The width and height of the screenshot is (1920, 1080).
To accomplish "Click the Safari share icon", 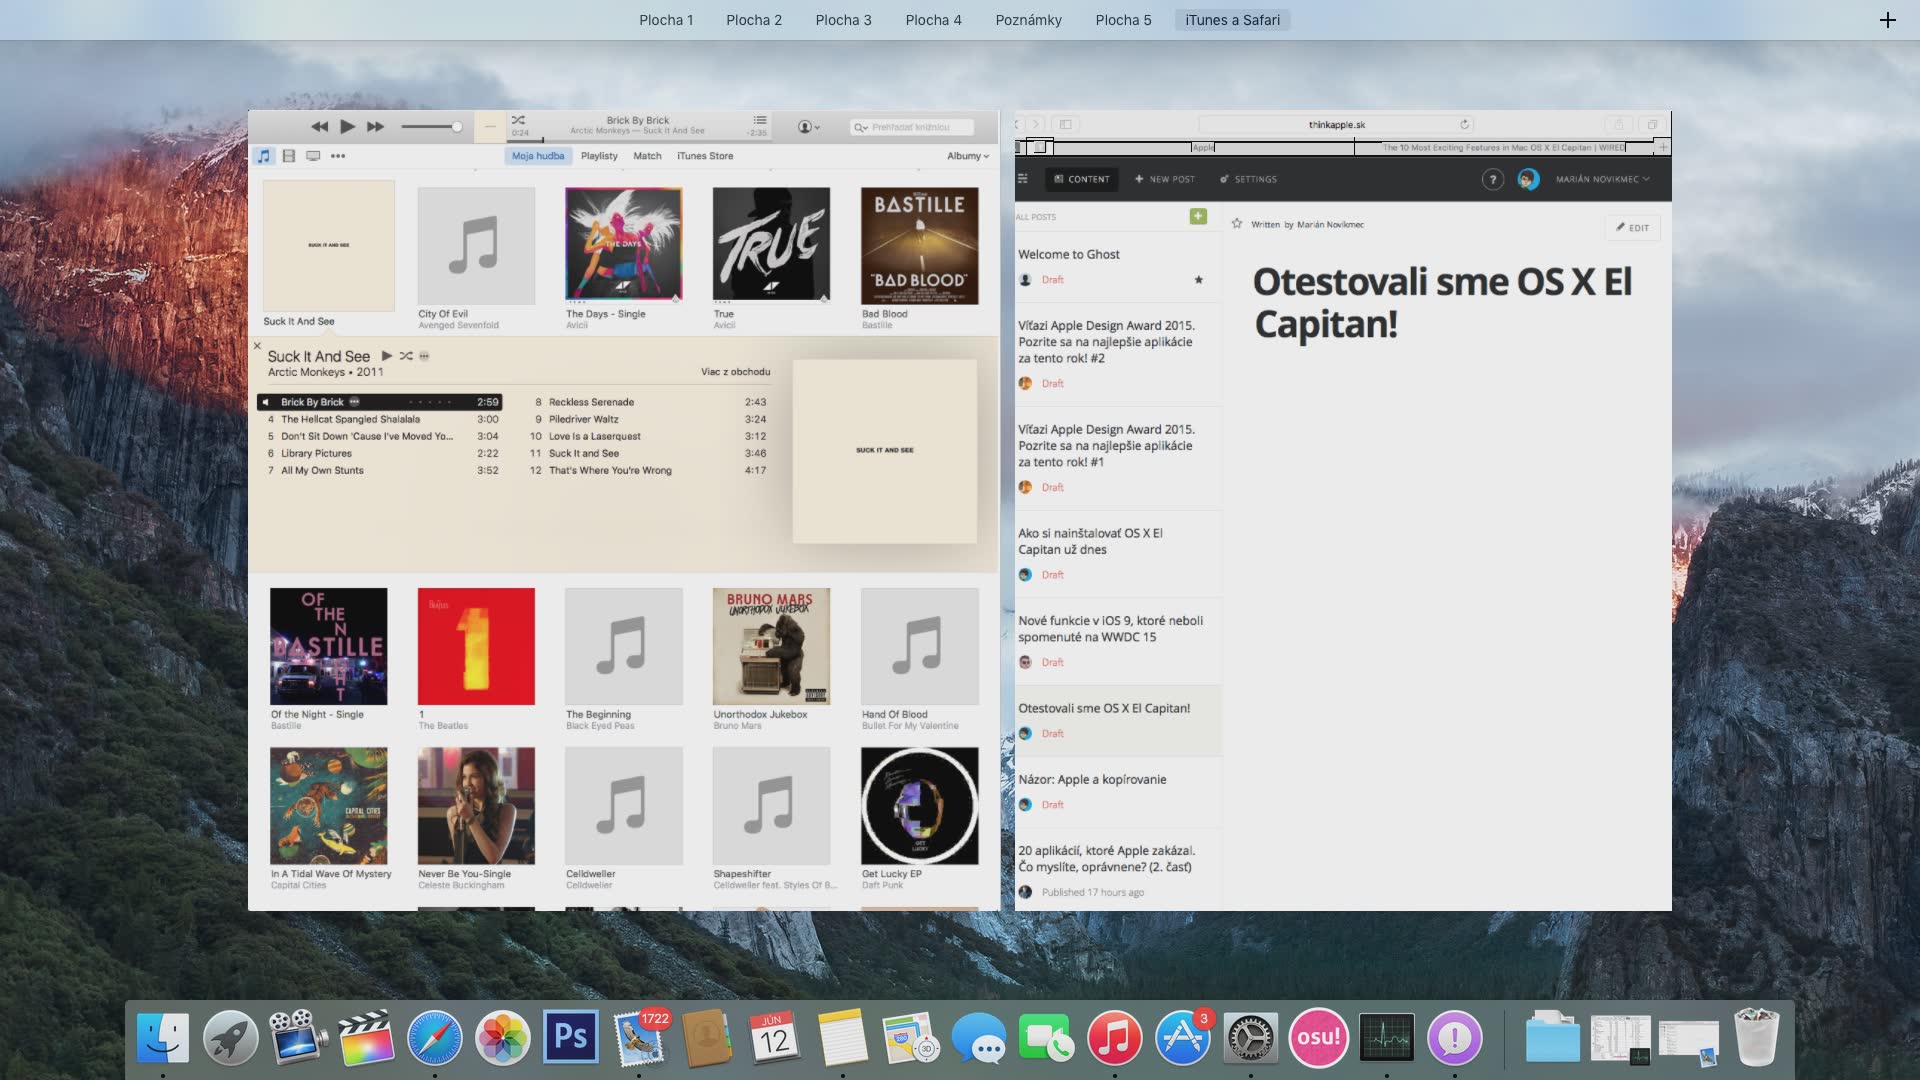I will (1618, 125).
